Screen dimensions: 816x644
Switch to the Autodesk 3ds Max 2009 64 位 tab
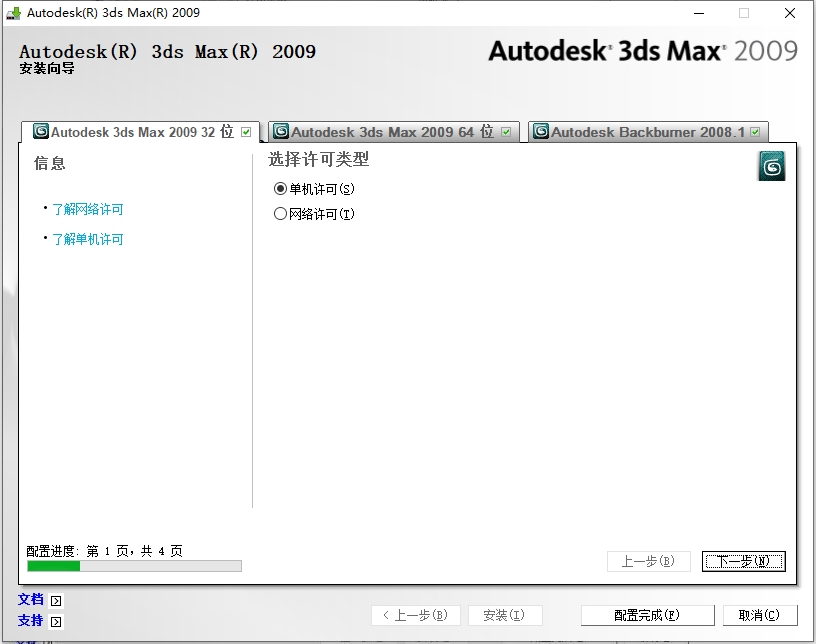coord(392,132)
